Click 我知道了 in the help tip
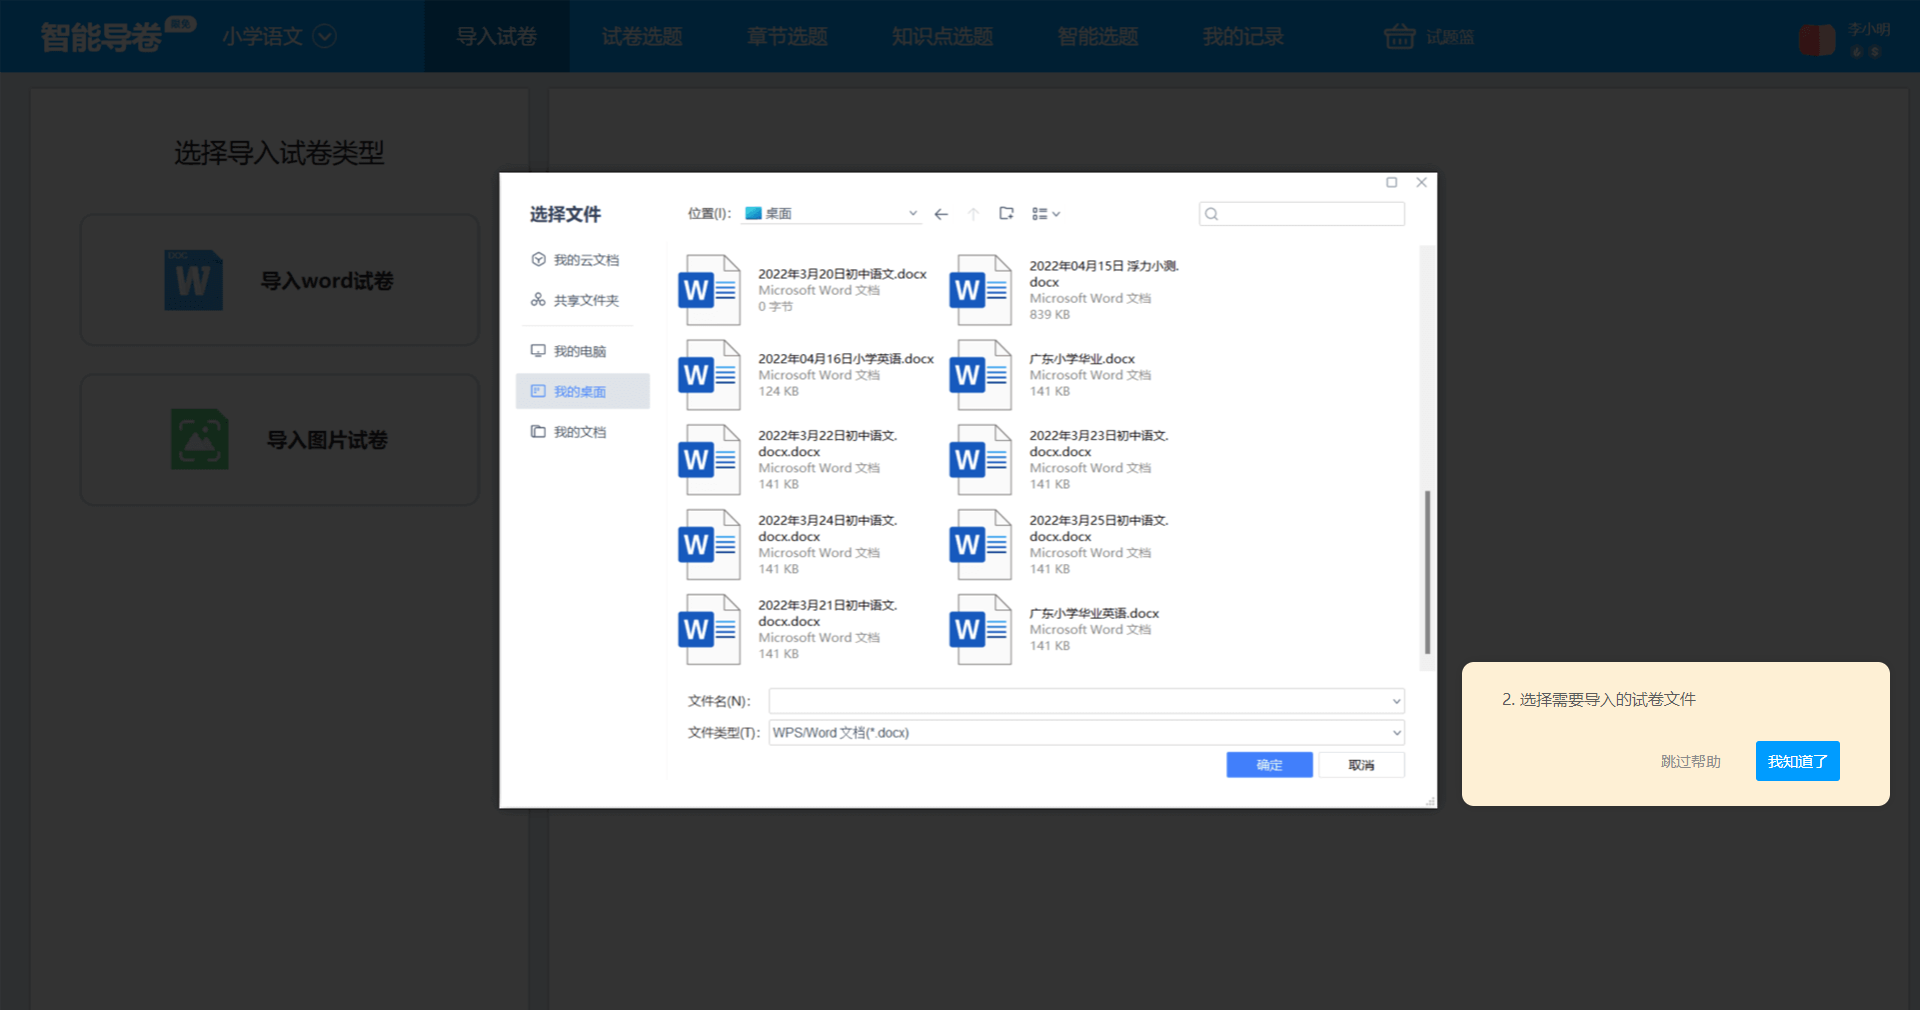This screenshot has width=1920, height=1010. (x=1797, y=761)
